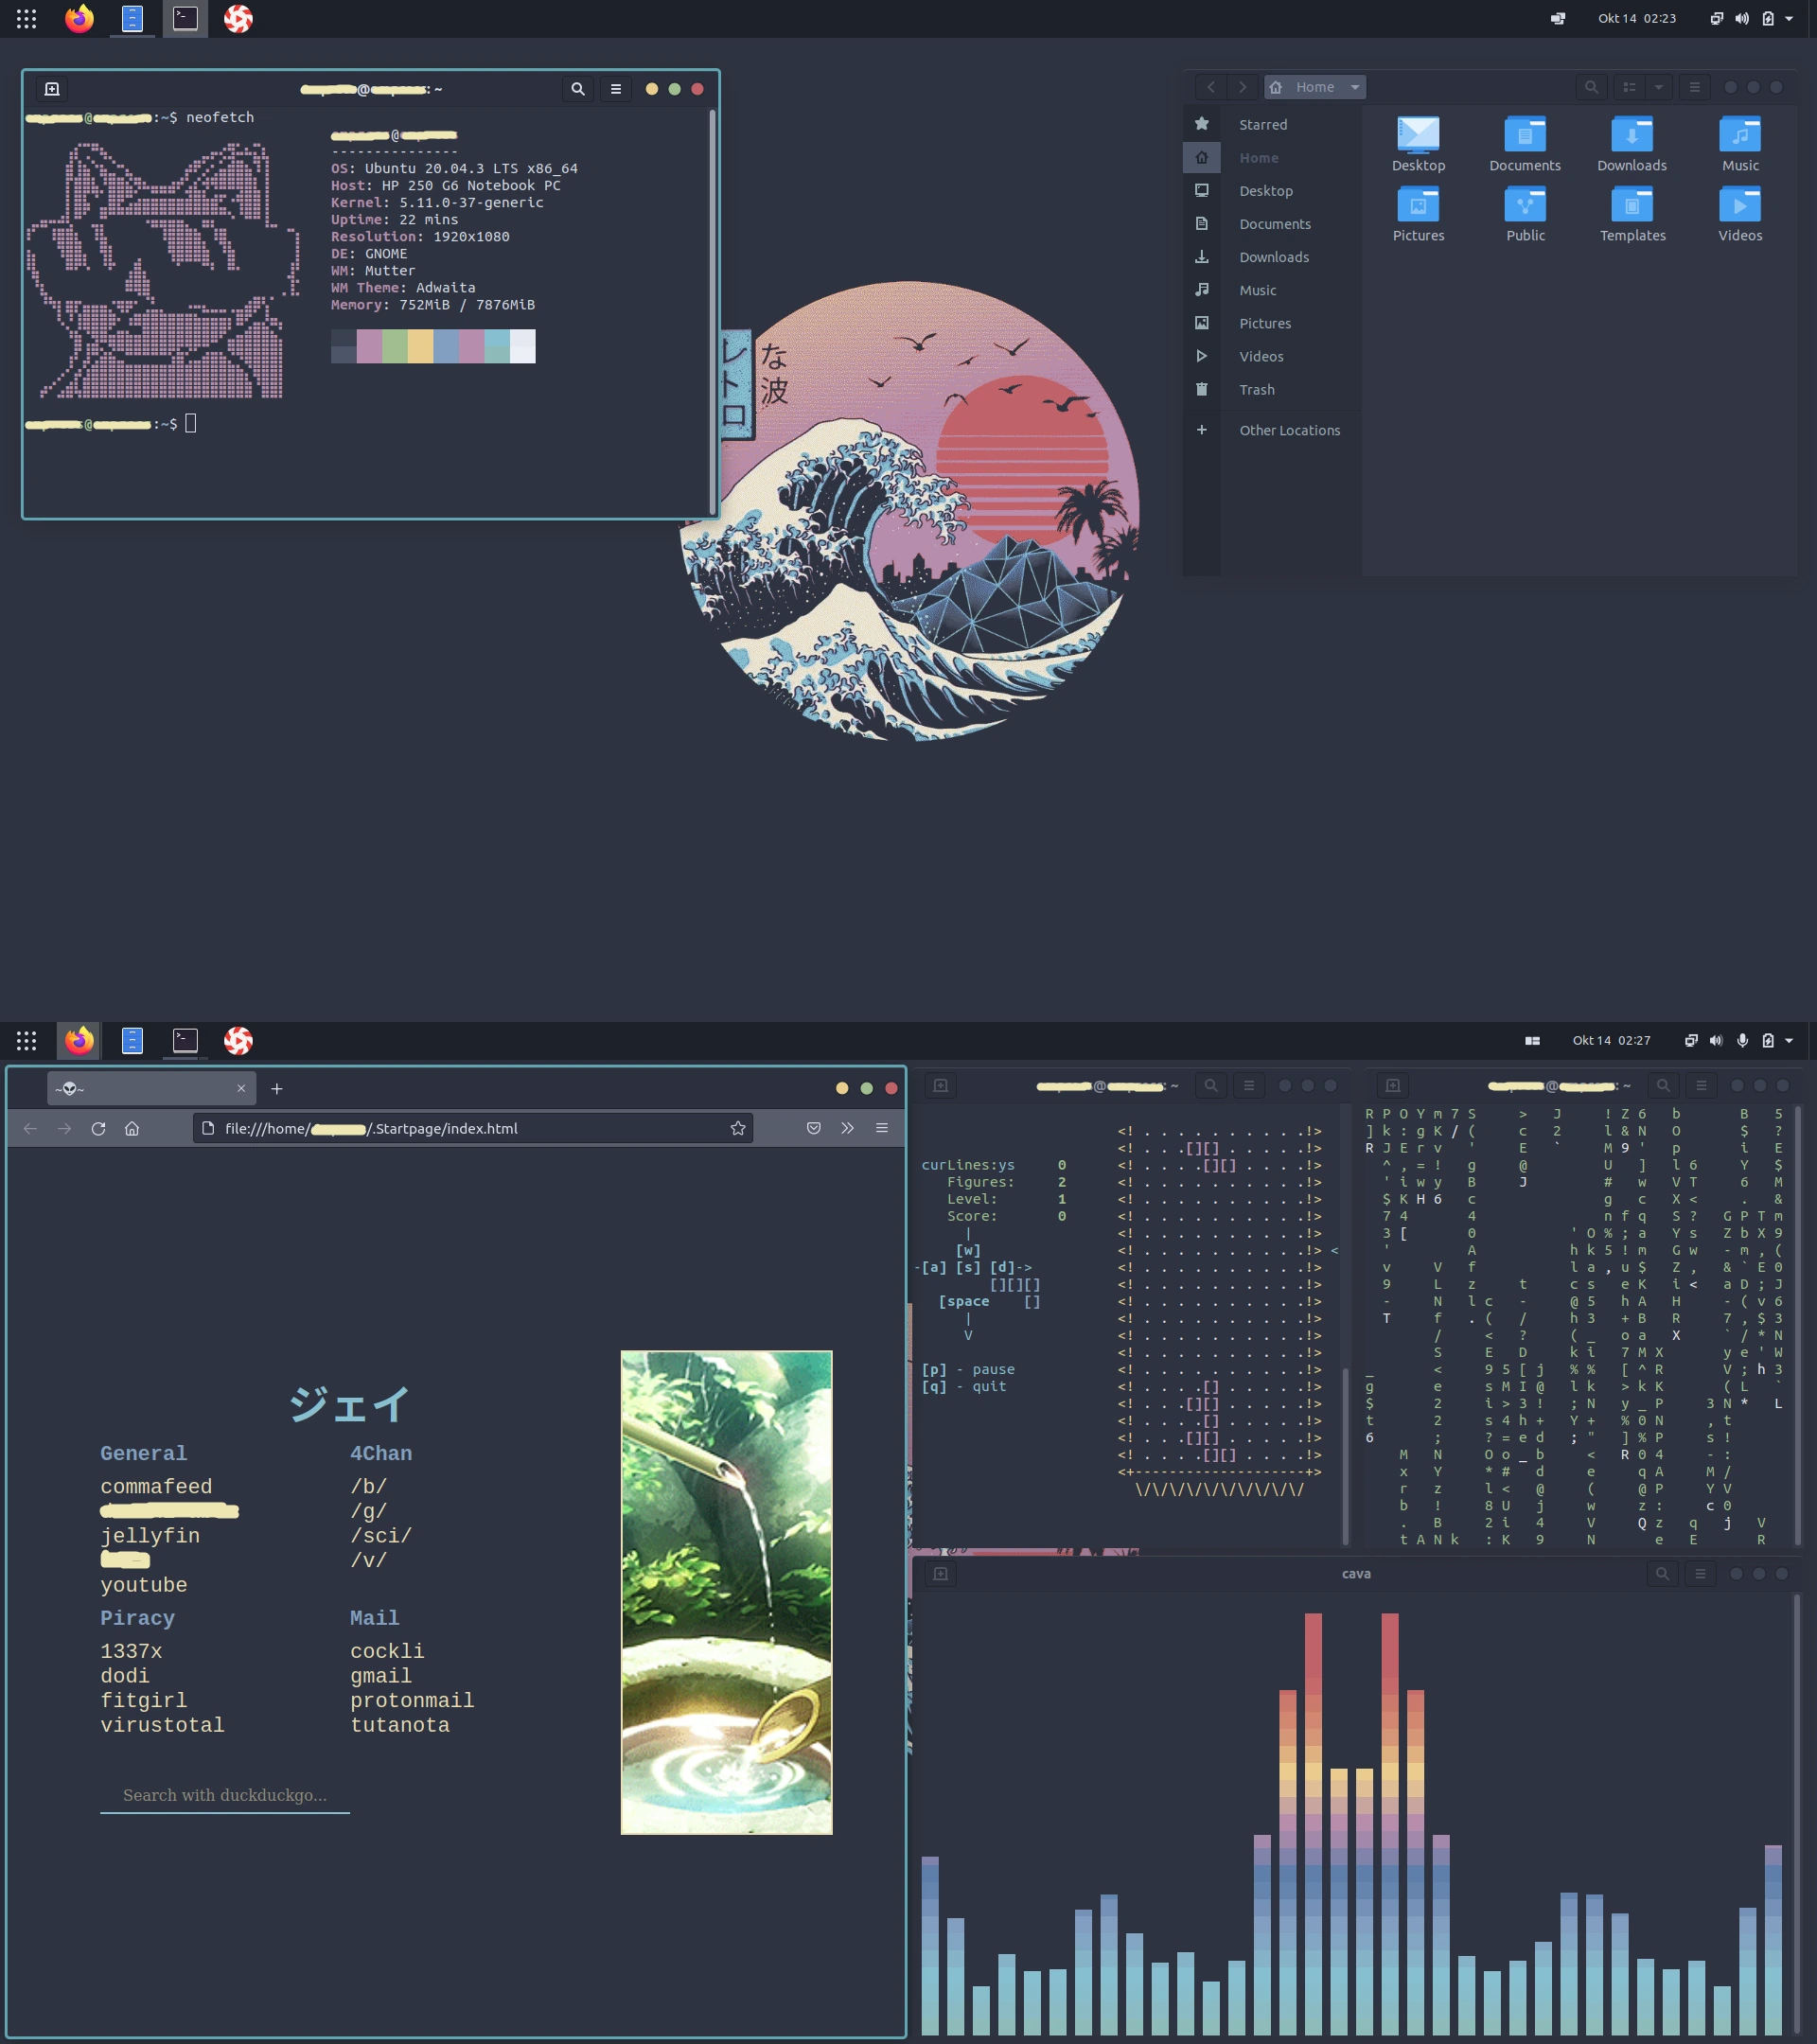Open the protonmail link
The image size is (1817, 2044).
tap(412, 1700)
